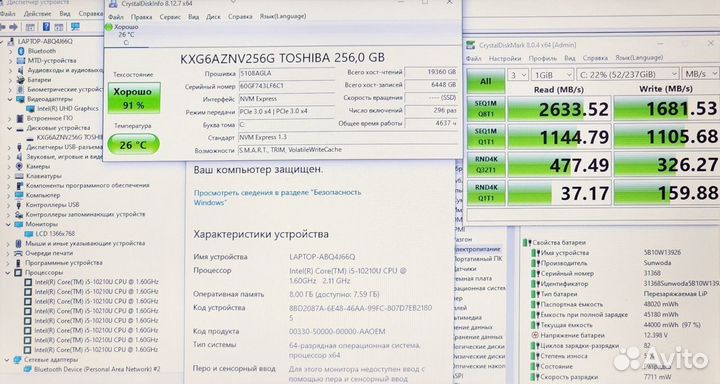
Task: Open the Безопасность Windows details link
Action: [277, 198]
